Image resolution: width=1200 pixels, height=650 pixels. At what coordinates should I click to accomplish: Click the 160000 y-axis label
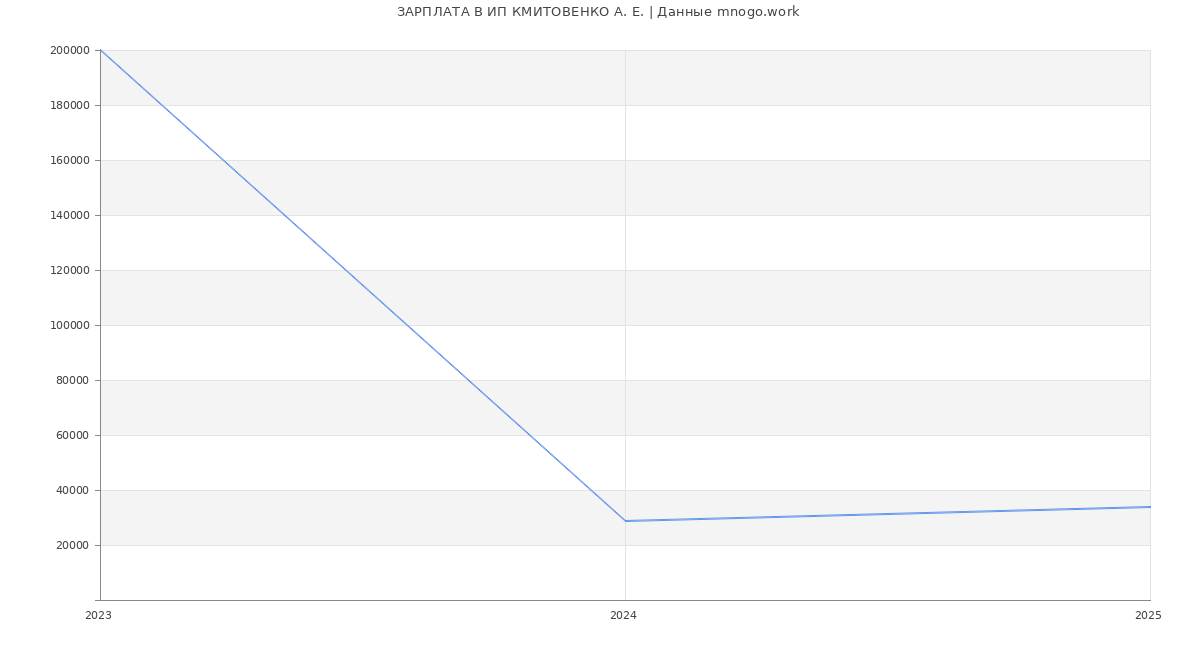[69, 160]
